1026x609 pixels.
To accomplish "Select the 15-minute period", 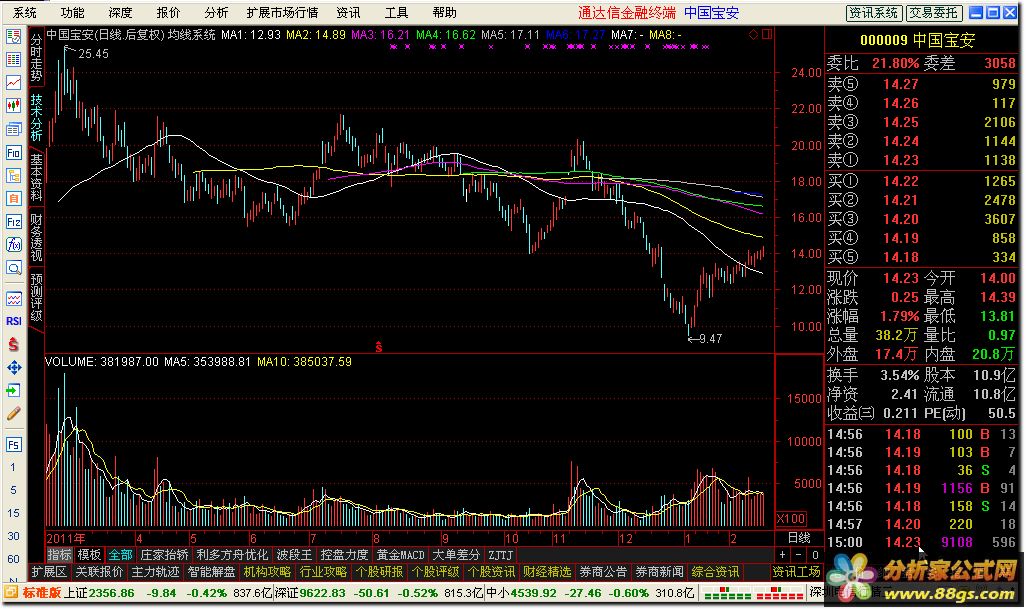I will coord(13,513).
